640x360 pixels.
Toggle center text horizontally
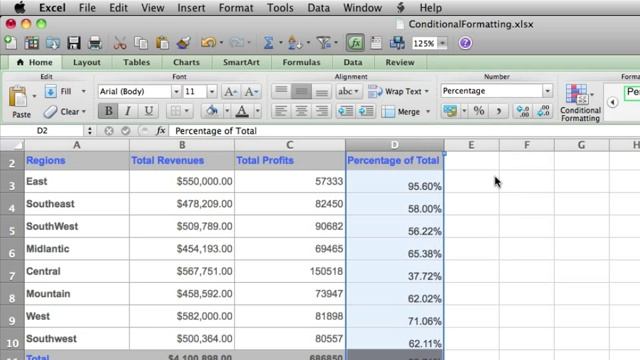301,111
